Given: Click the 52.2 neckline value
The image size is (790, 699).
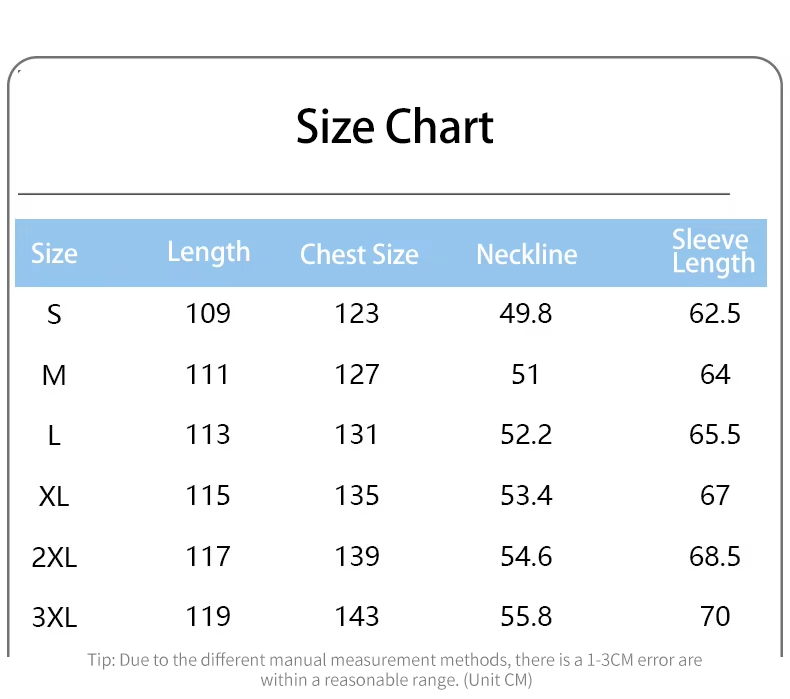Looking at the screenshot, I should (526, 435).
